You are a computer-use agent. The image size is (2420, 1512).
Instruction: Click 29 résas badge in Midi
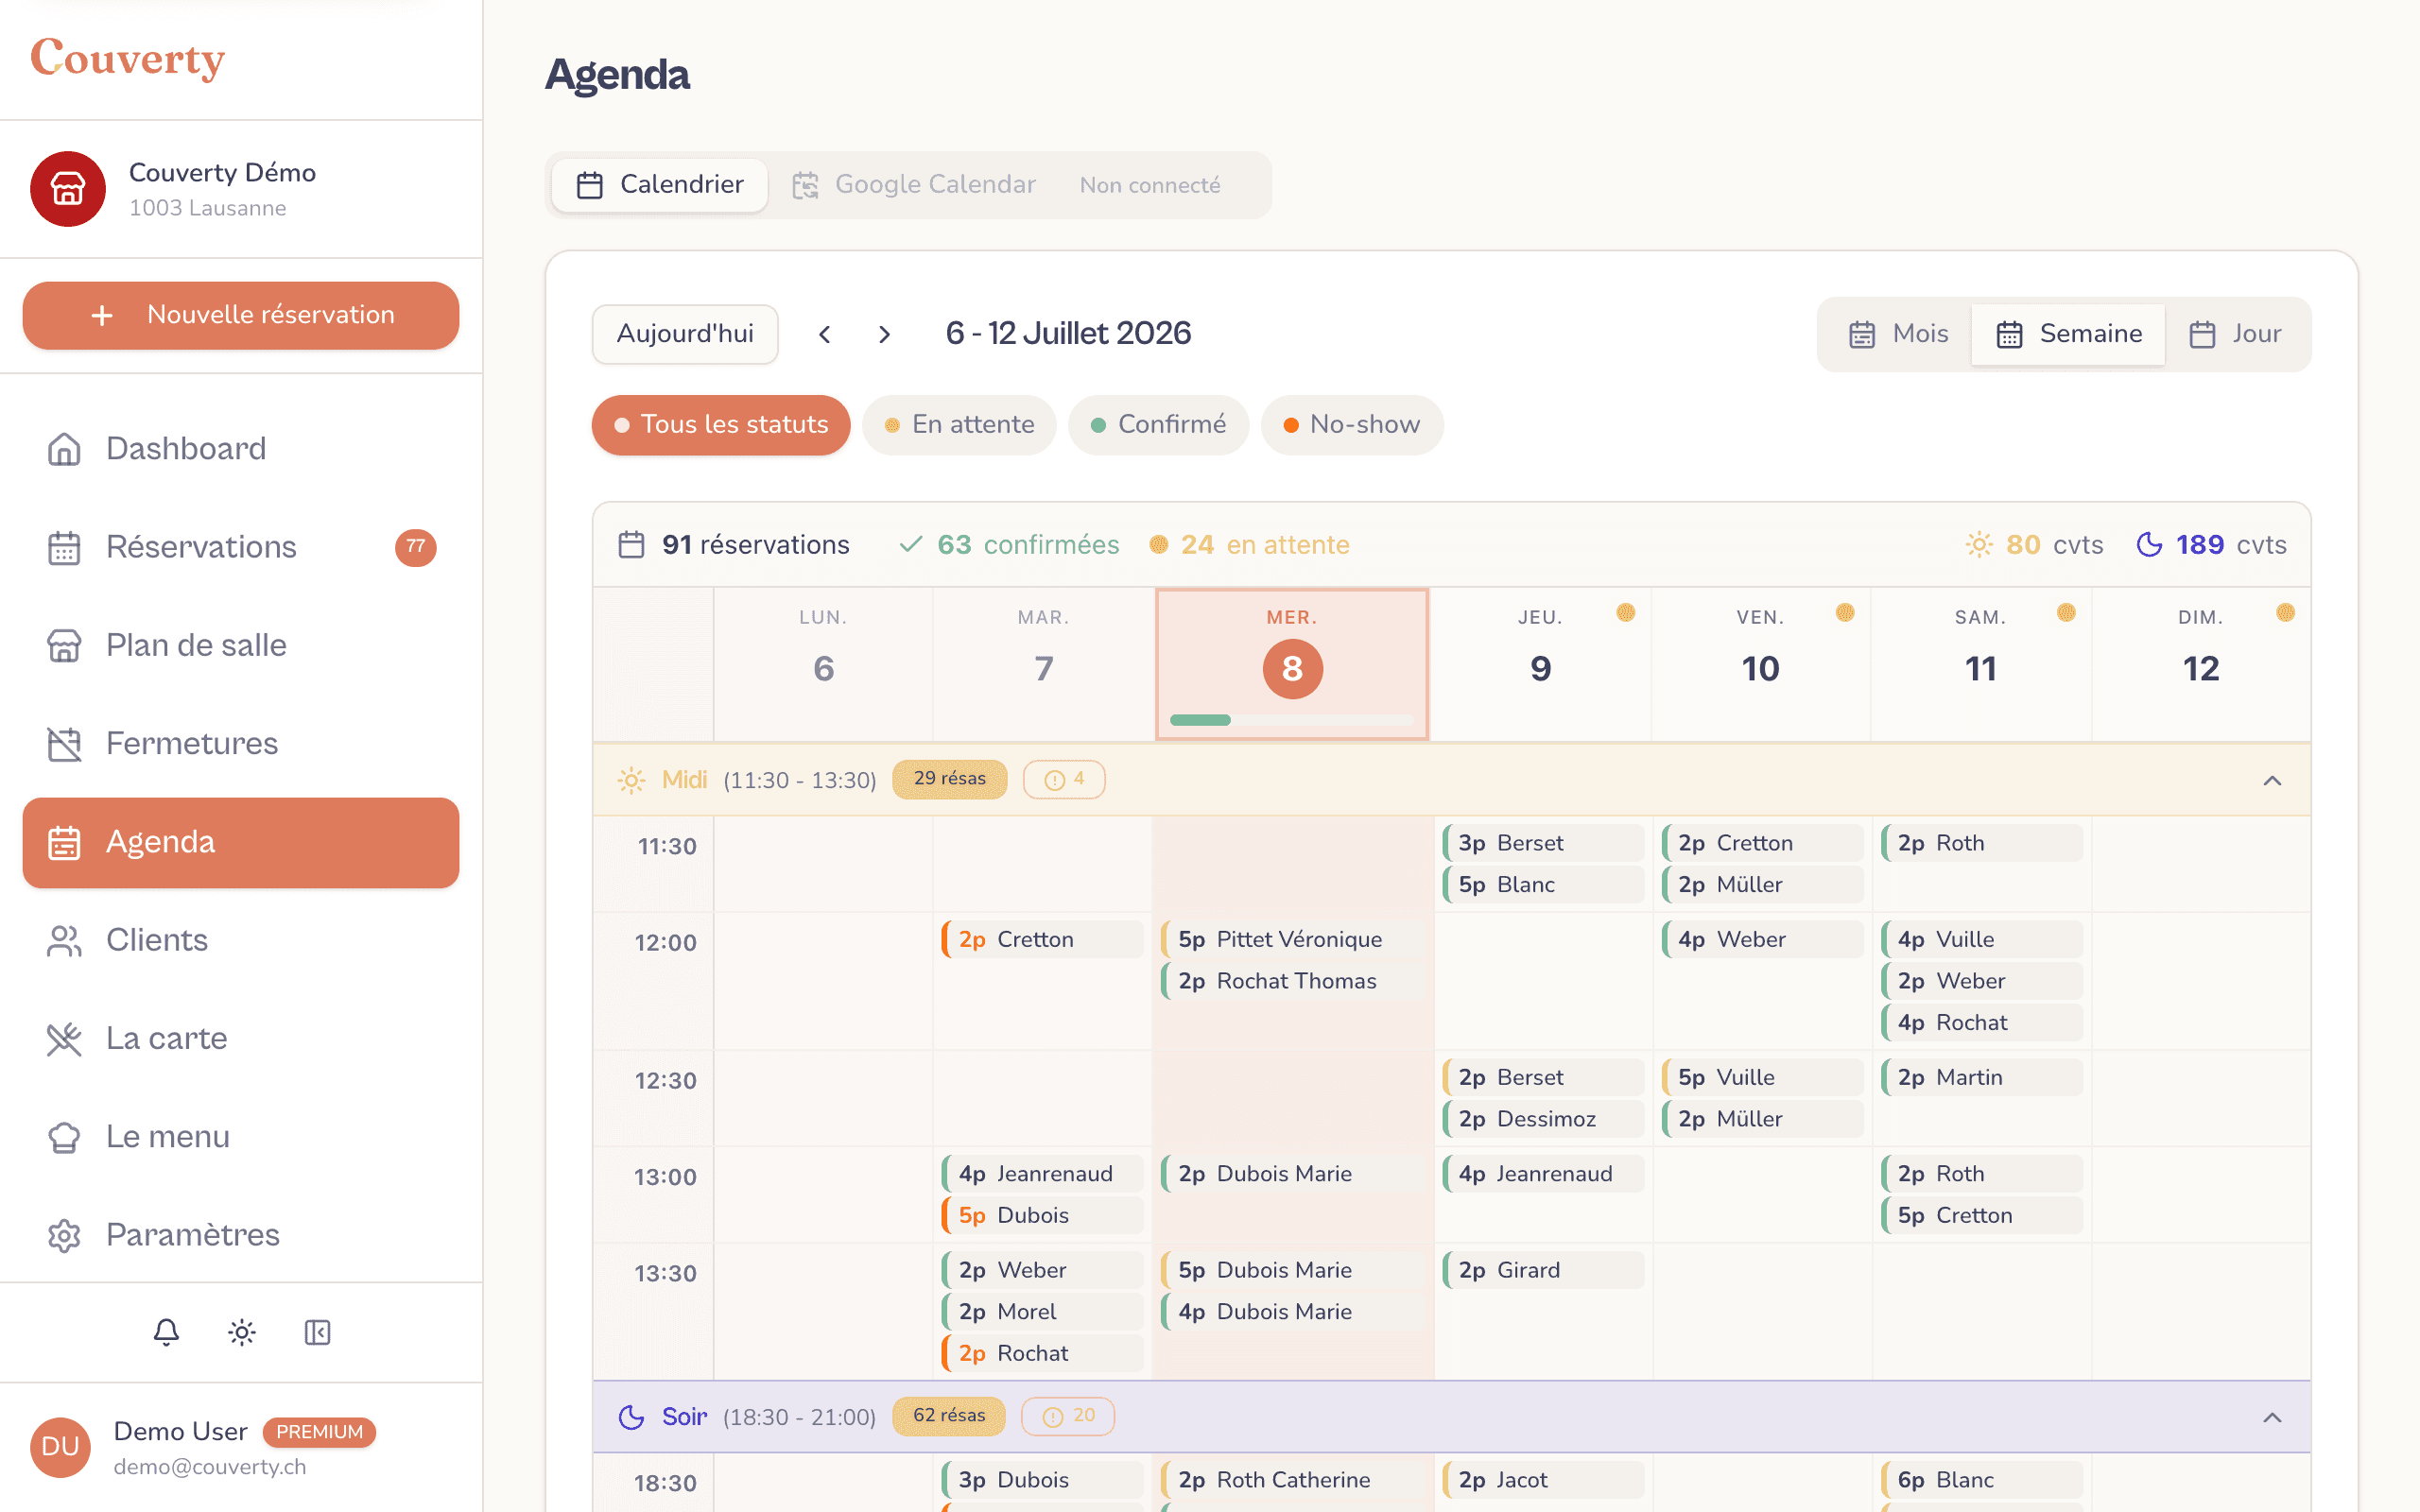949,779
